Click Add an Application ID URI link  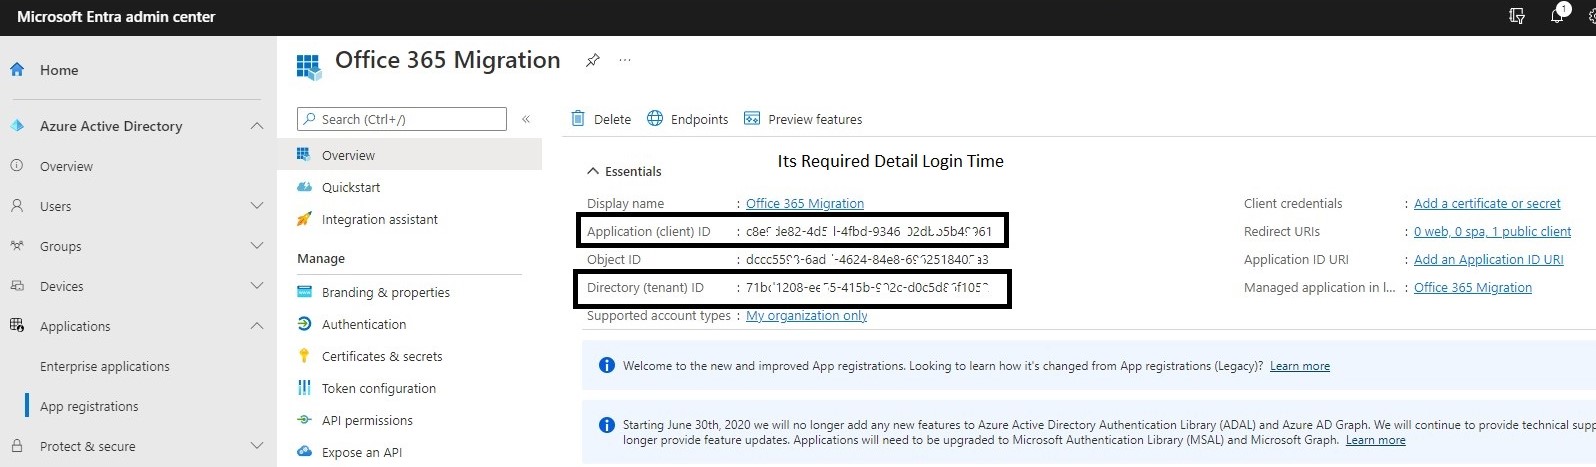pyautogui.click(x=1488, y=259)
